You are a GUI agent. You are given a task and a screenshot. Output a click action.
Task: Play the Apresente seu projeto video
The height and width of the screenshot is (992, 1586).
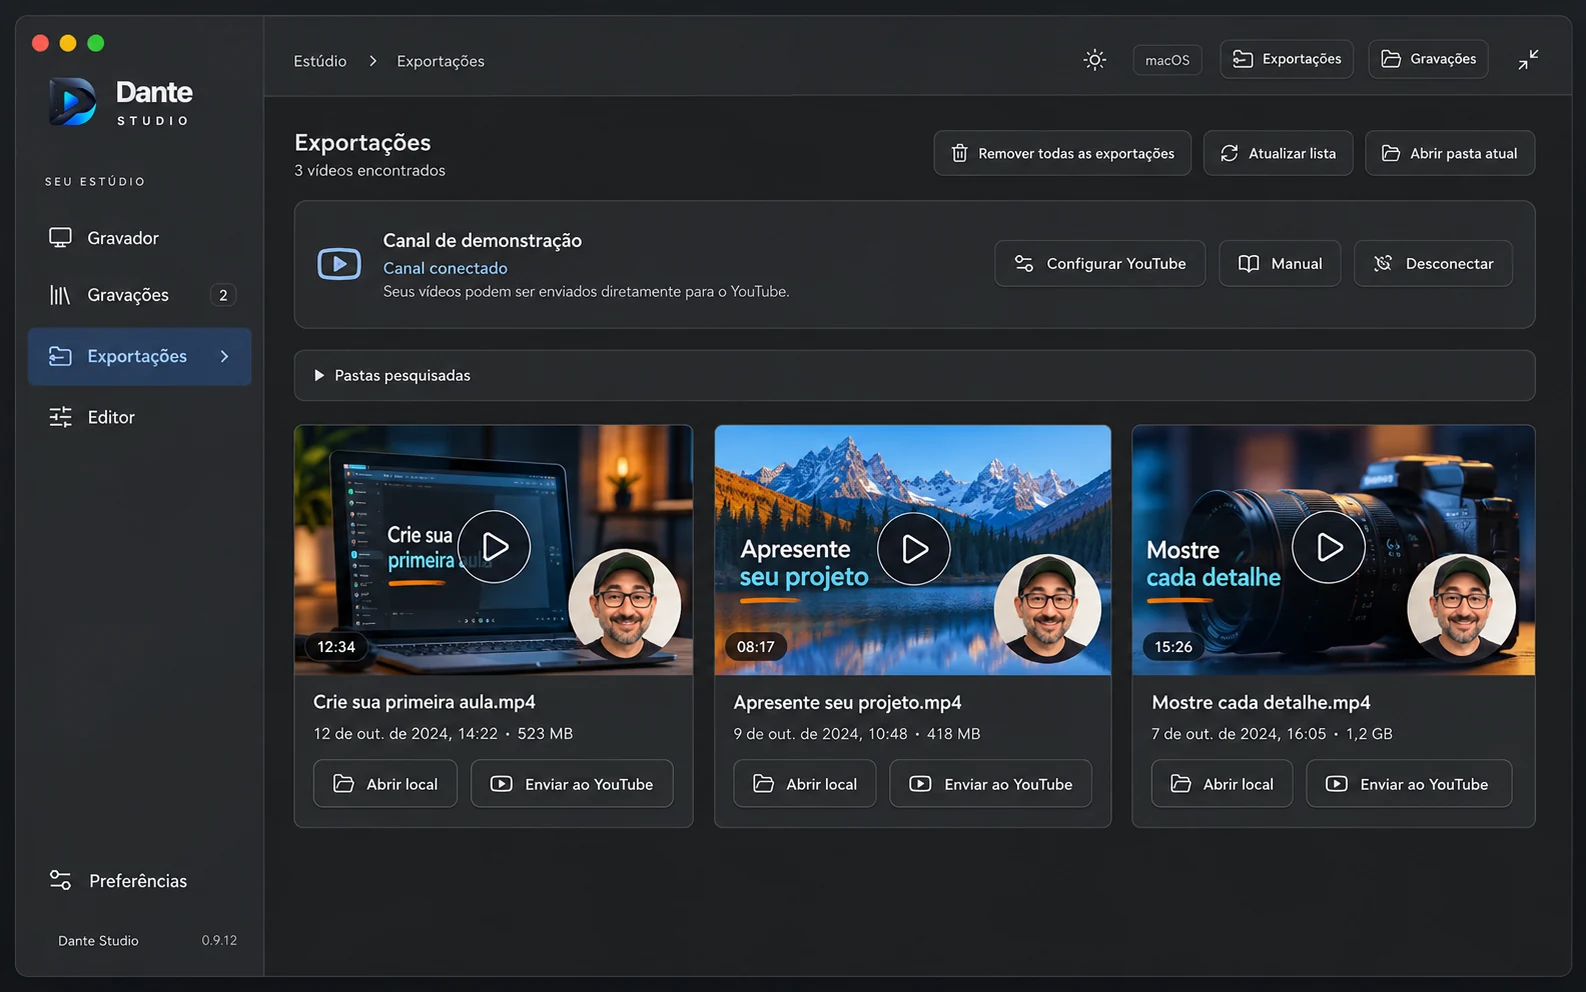[x=914, y=549]
